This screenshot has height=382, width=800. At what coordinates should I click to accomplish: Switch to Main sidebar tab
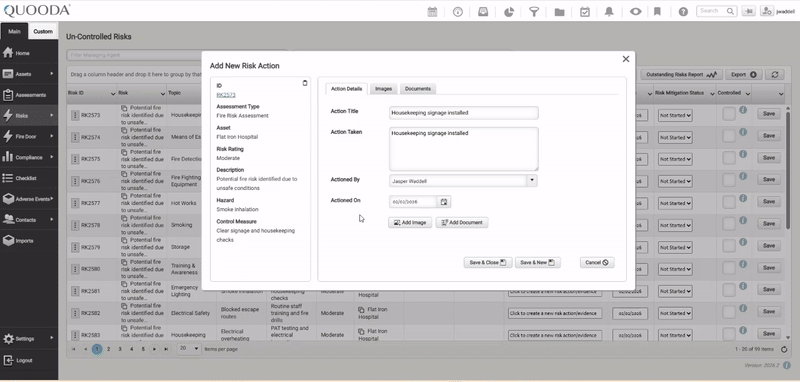(14, 32)
